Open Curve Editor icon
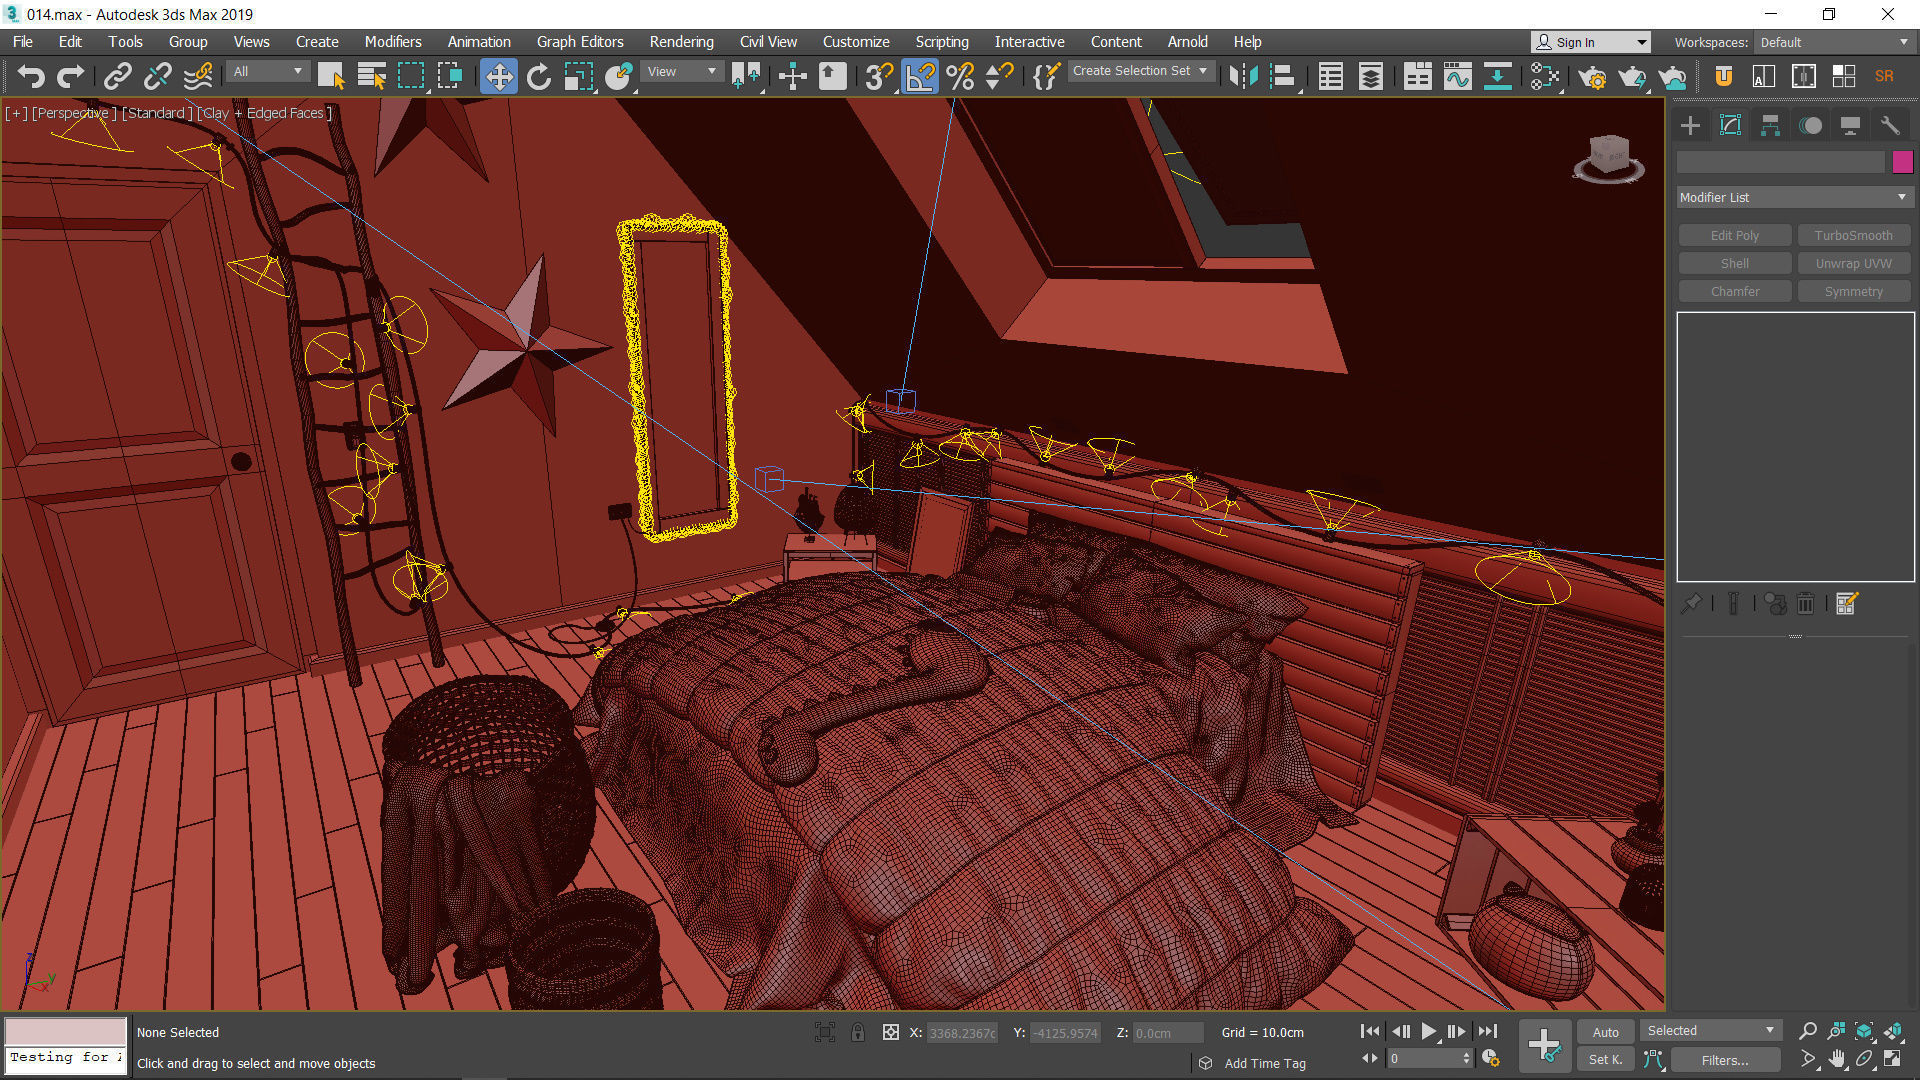The width and height of the screenshot is (1920, 1080). (1458, 76)
